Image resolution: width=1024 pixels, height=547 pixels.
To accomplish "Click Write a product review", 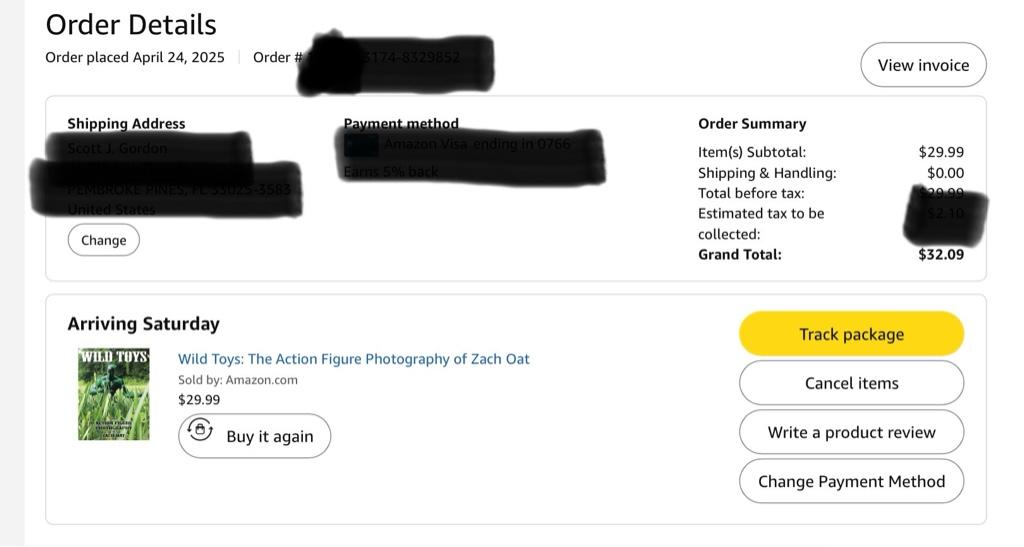I will pyautogui.click(x=851, y=432).
